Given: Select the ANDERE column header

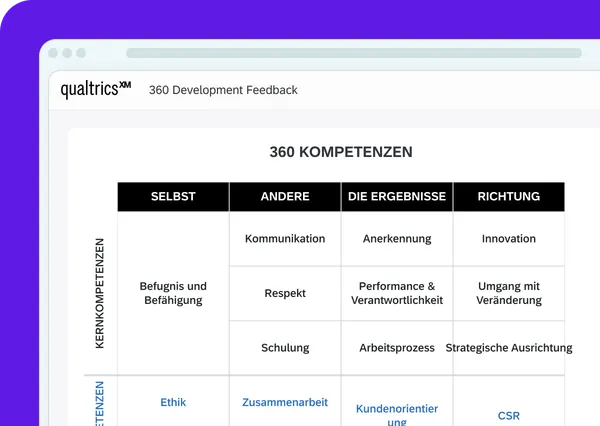Looking at the screenshot, I should click(285, 196).
